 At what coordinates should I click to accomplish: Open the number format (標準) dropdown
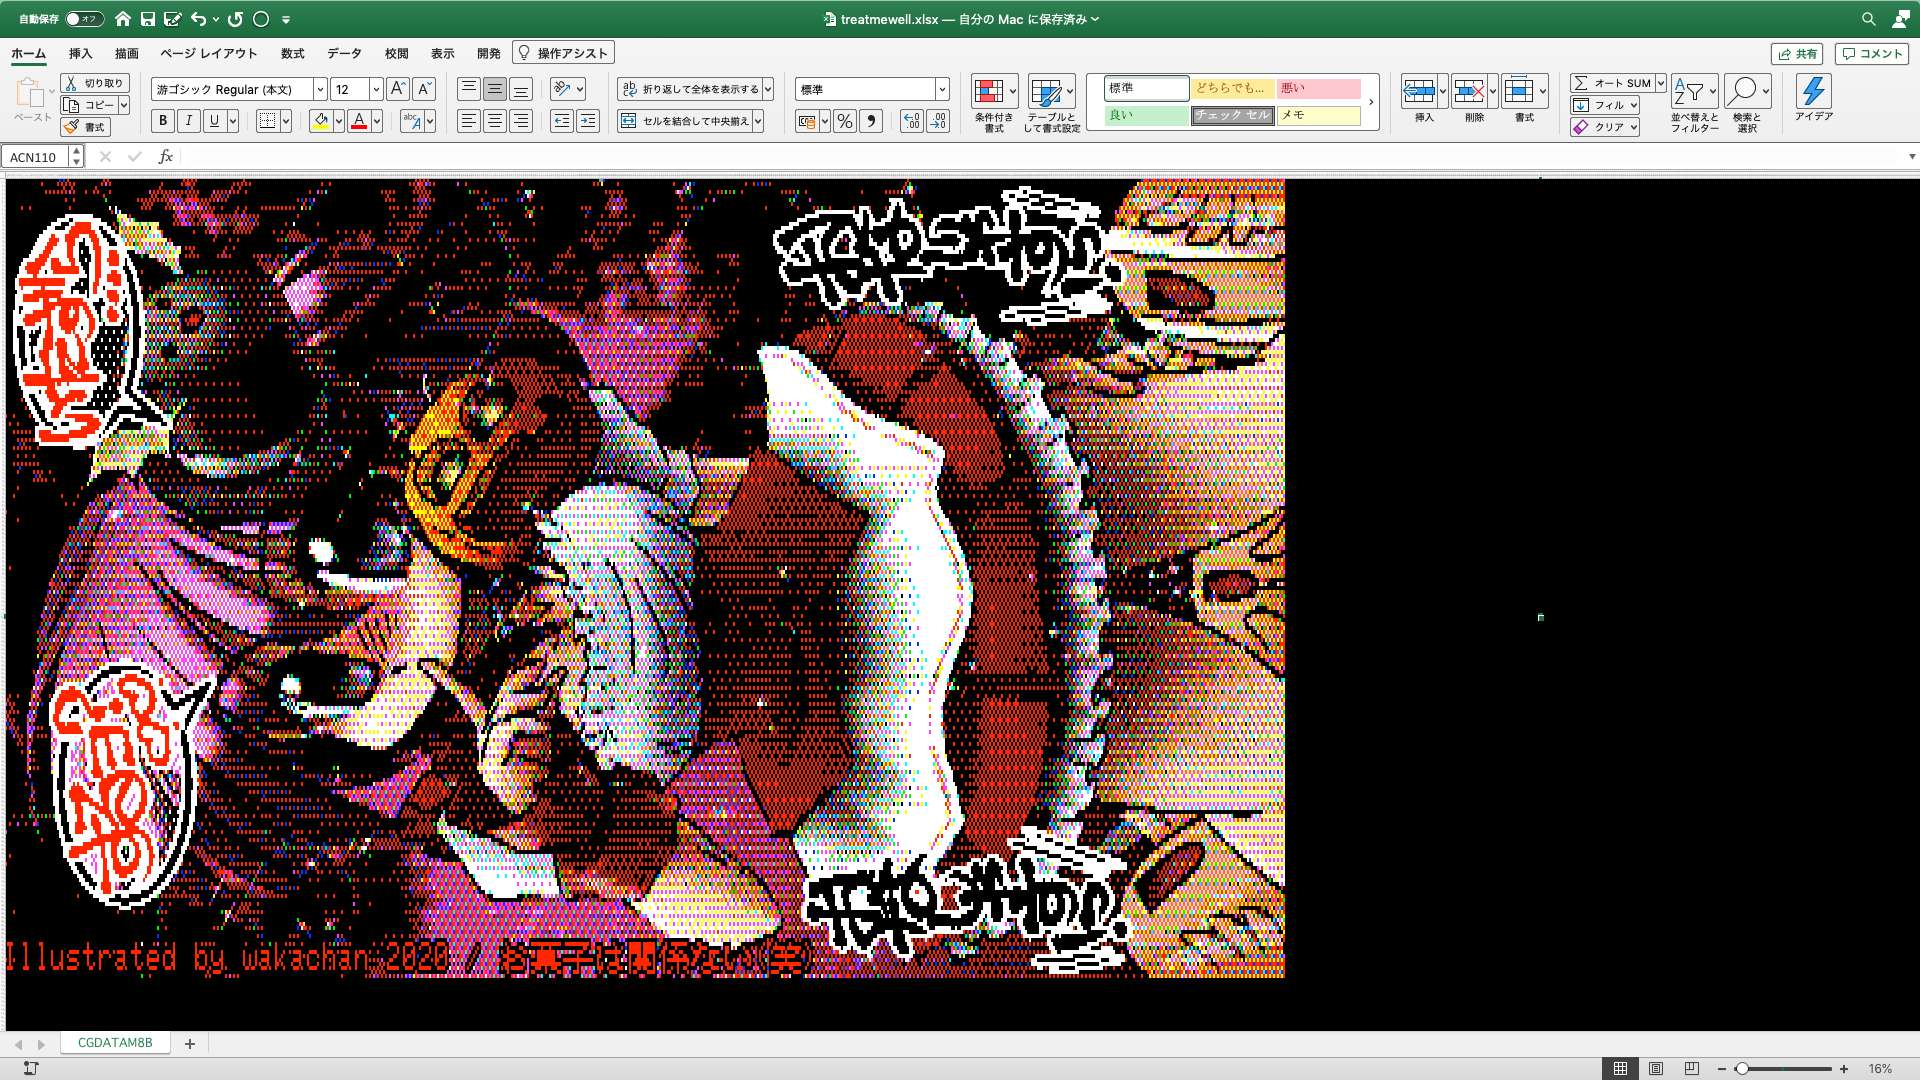click(x=942, y=89)
